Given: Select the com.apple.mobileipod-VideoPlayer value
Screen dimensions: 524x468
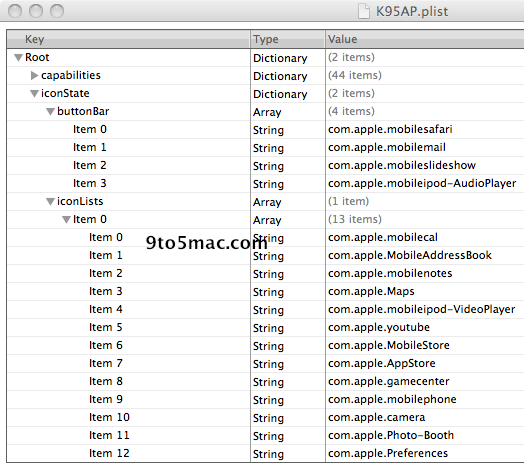Looking at the screenshot, I should [x=421, y=310].
